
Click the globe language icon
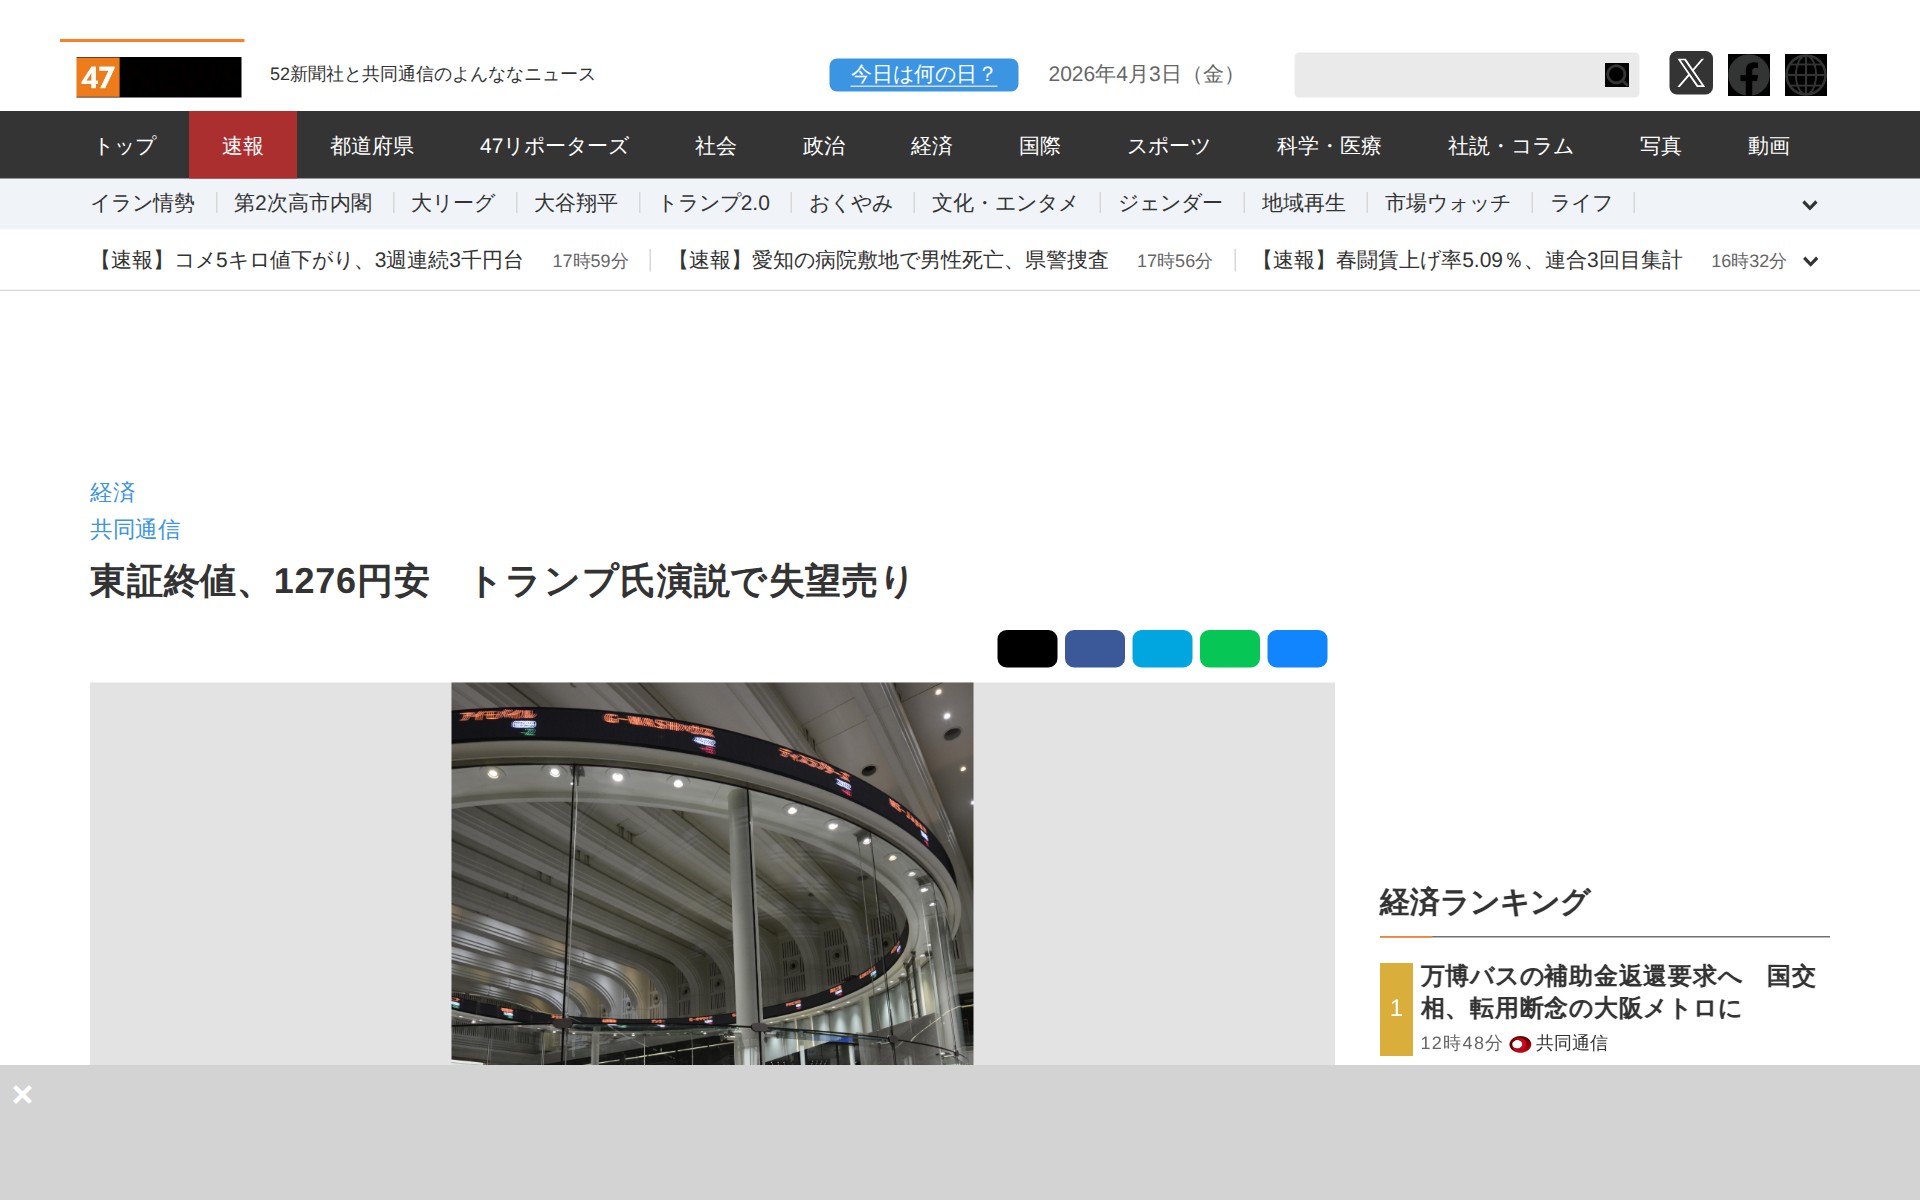(x=1805, y=75)
